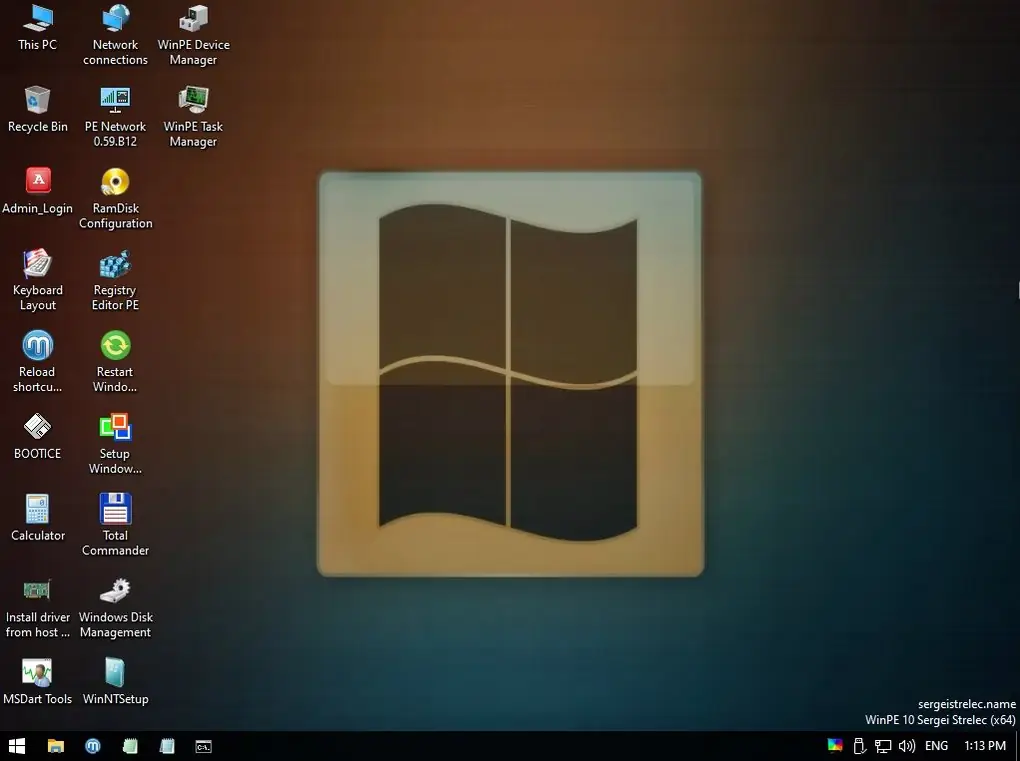Open the Calculator shortcut
Image resolution: width=1020 pixels, height=761 pixels.
38,518
